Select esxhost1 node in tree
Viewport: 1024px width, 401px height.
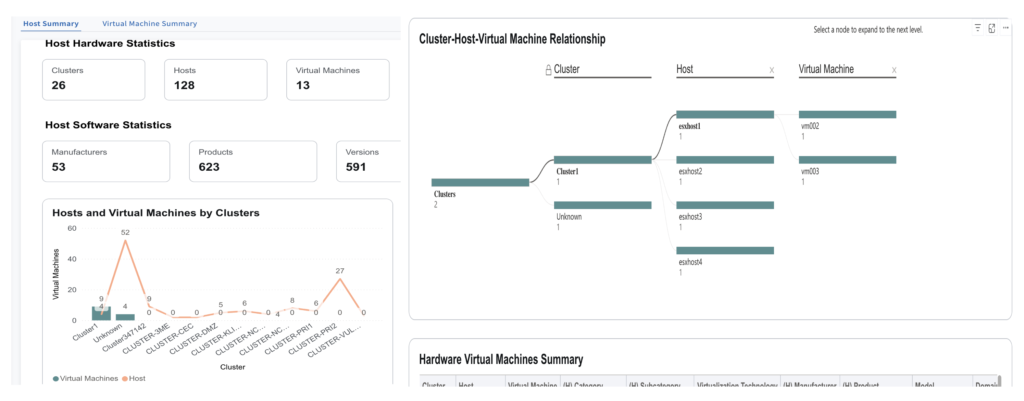click(724, 114)
